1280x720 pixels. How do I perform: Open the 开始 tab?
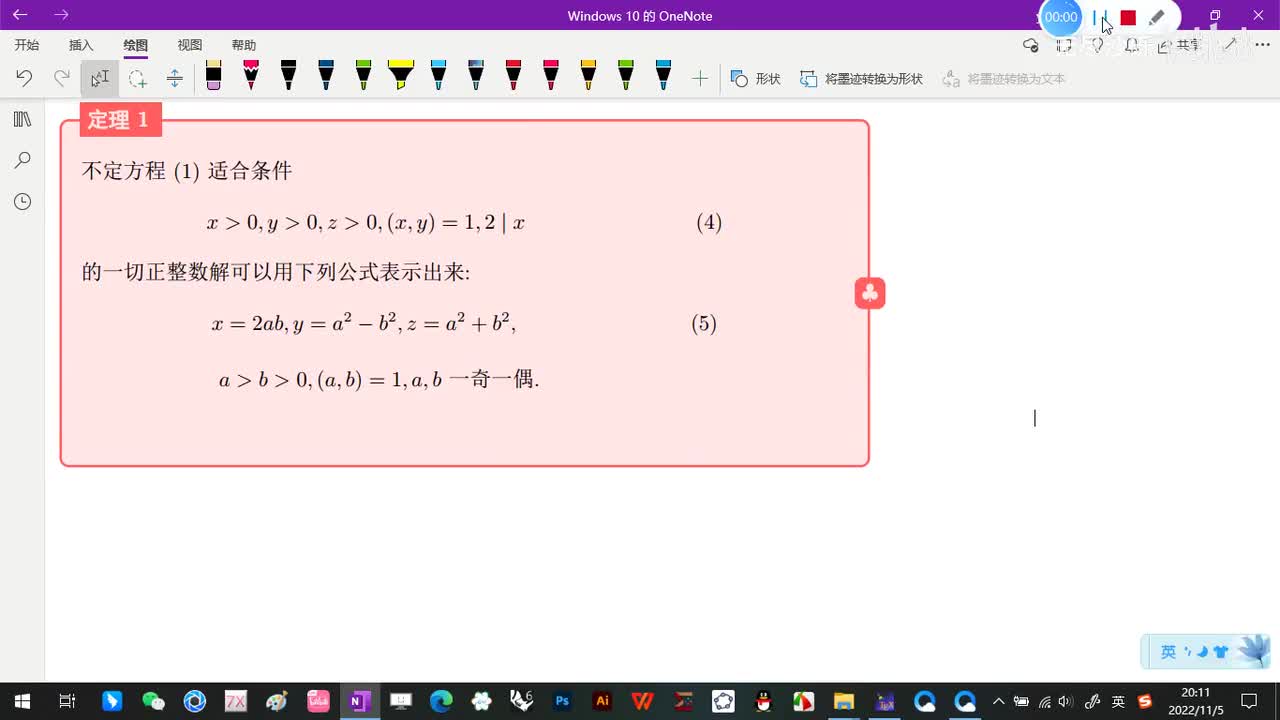[27, 45]
